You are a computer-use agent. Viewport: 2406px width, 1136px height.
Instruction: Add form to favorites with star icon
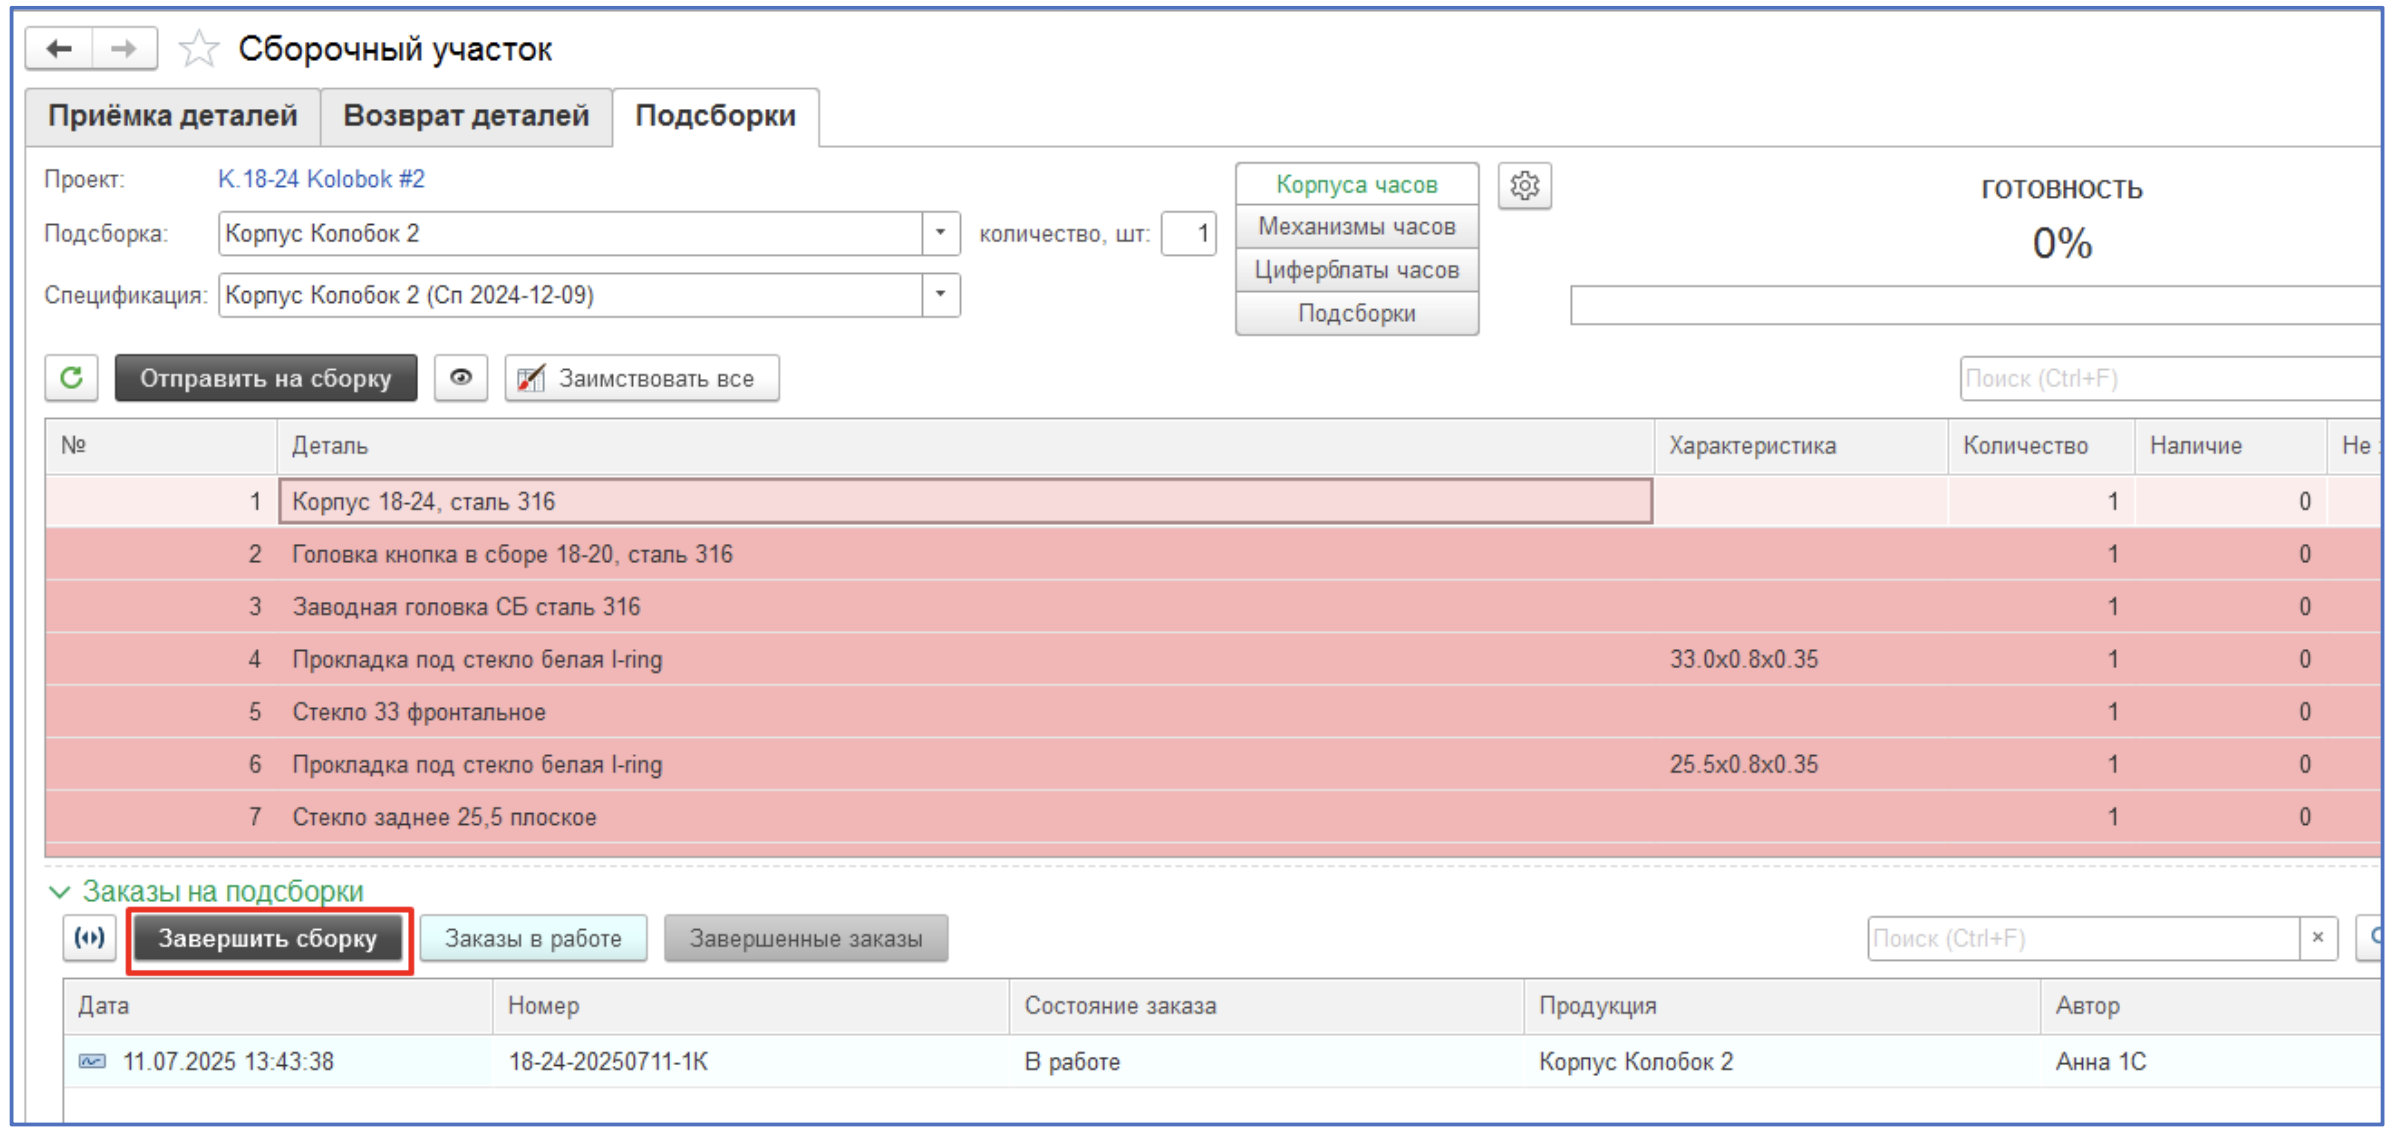coord(198,49)
